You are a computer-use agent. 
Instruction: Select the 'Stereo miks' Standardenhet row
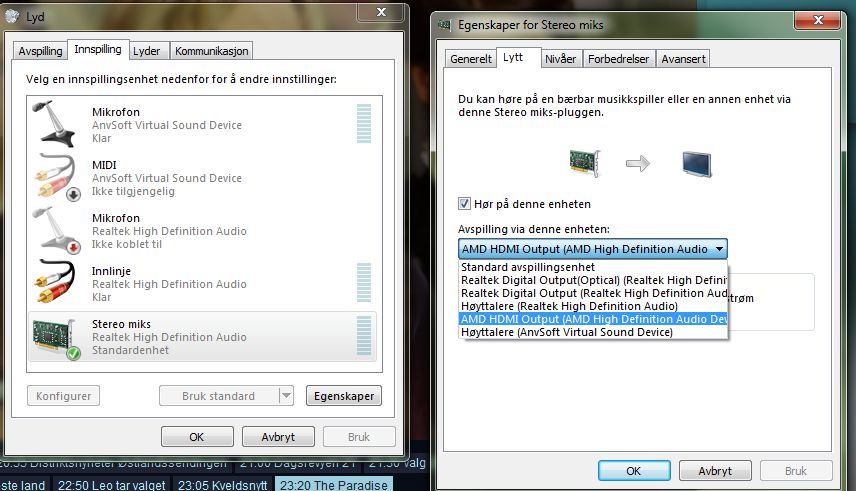(x=203, y=336)
